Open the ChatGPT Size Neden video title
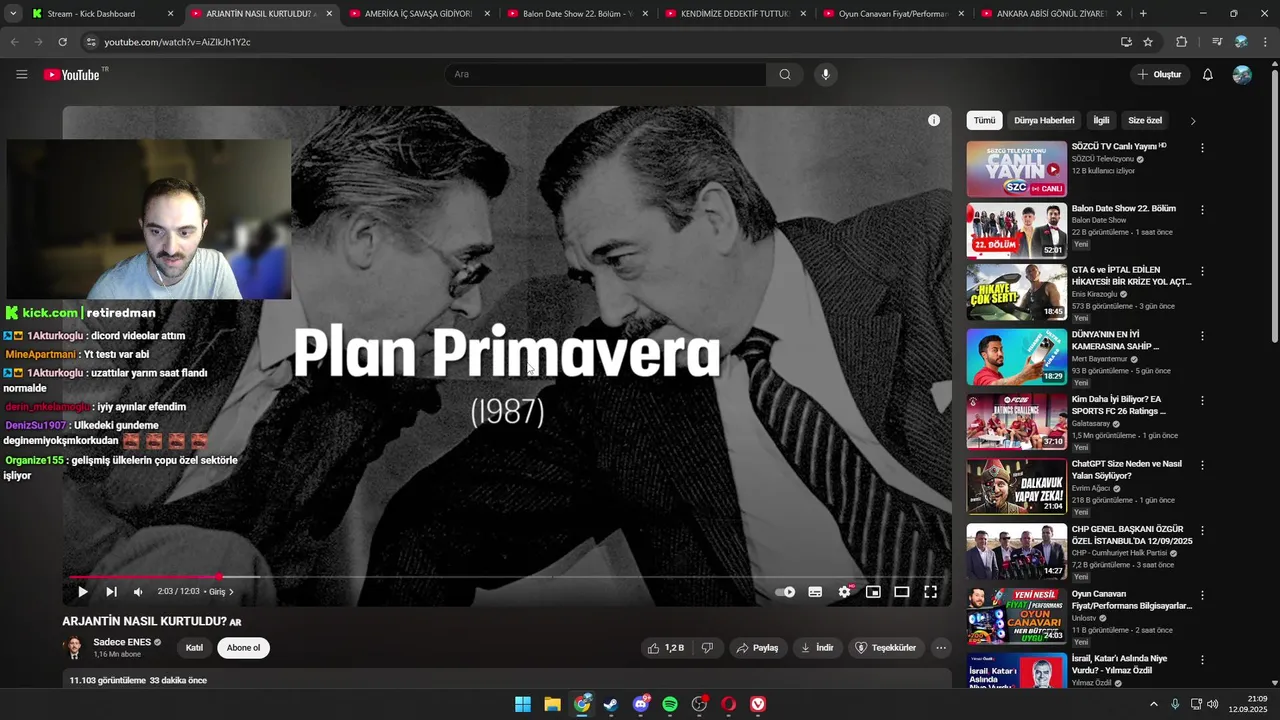1280x720 pixels. click(1127, 470)
